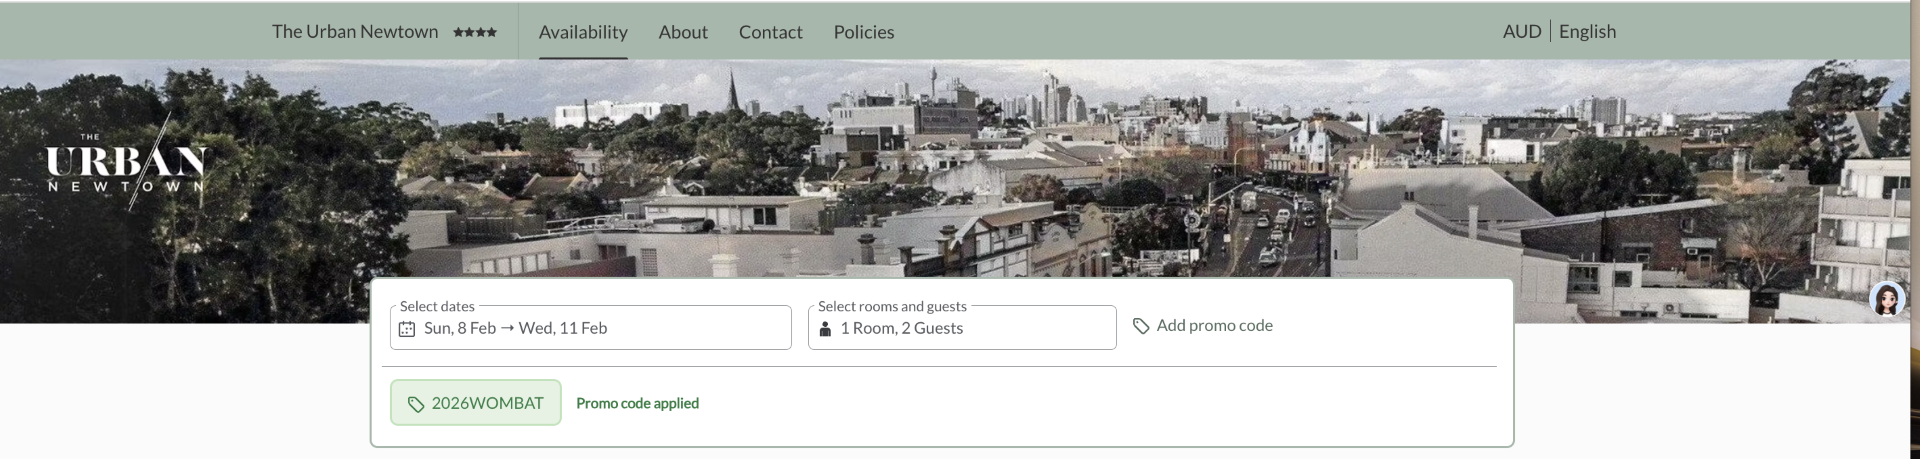Click the Add promo code link
Viewport: 1920px width, 459px height.
click(x=1214, y=326)
